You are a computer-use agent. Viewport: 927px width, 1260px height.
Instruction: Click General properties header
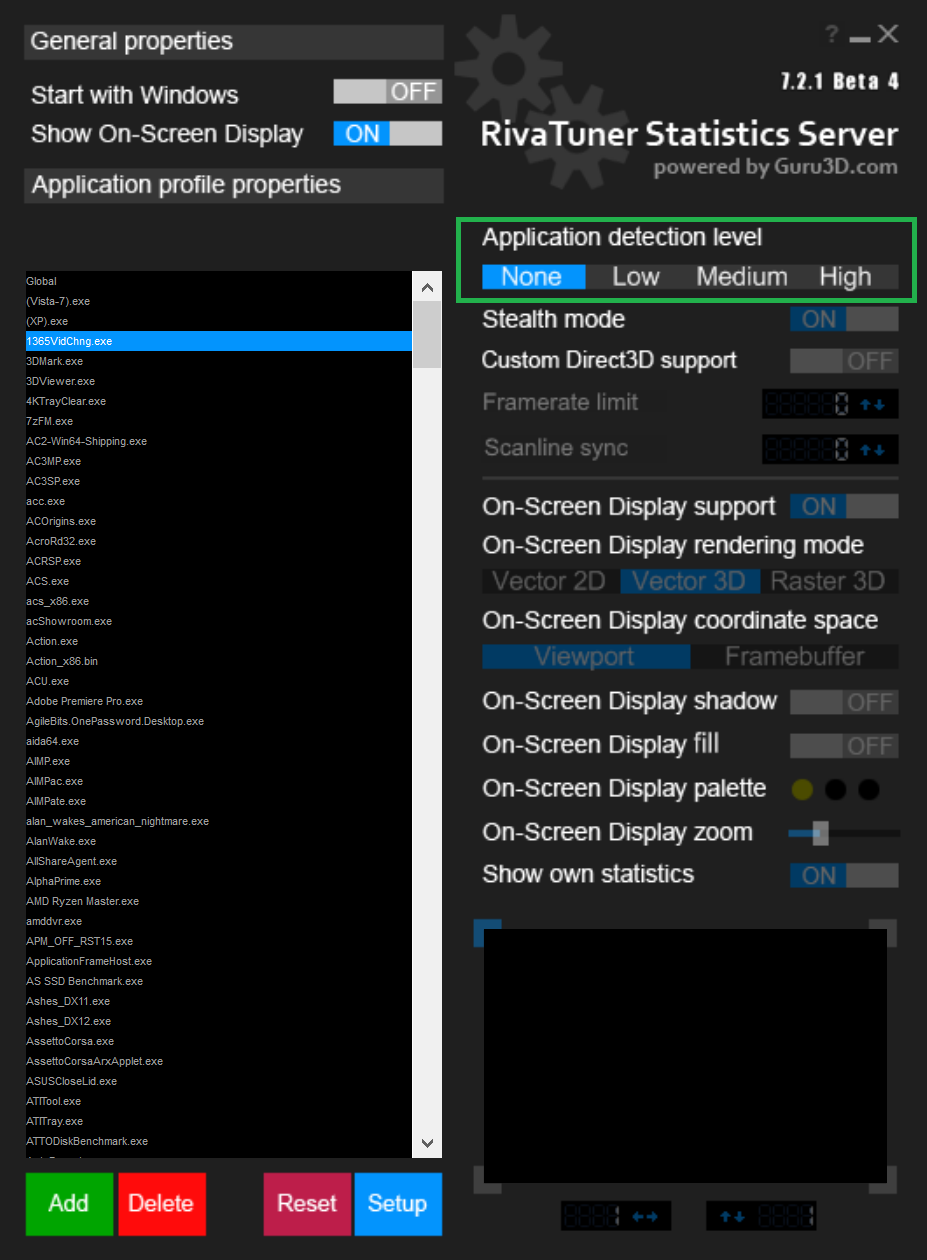point(234,42)
